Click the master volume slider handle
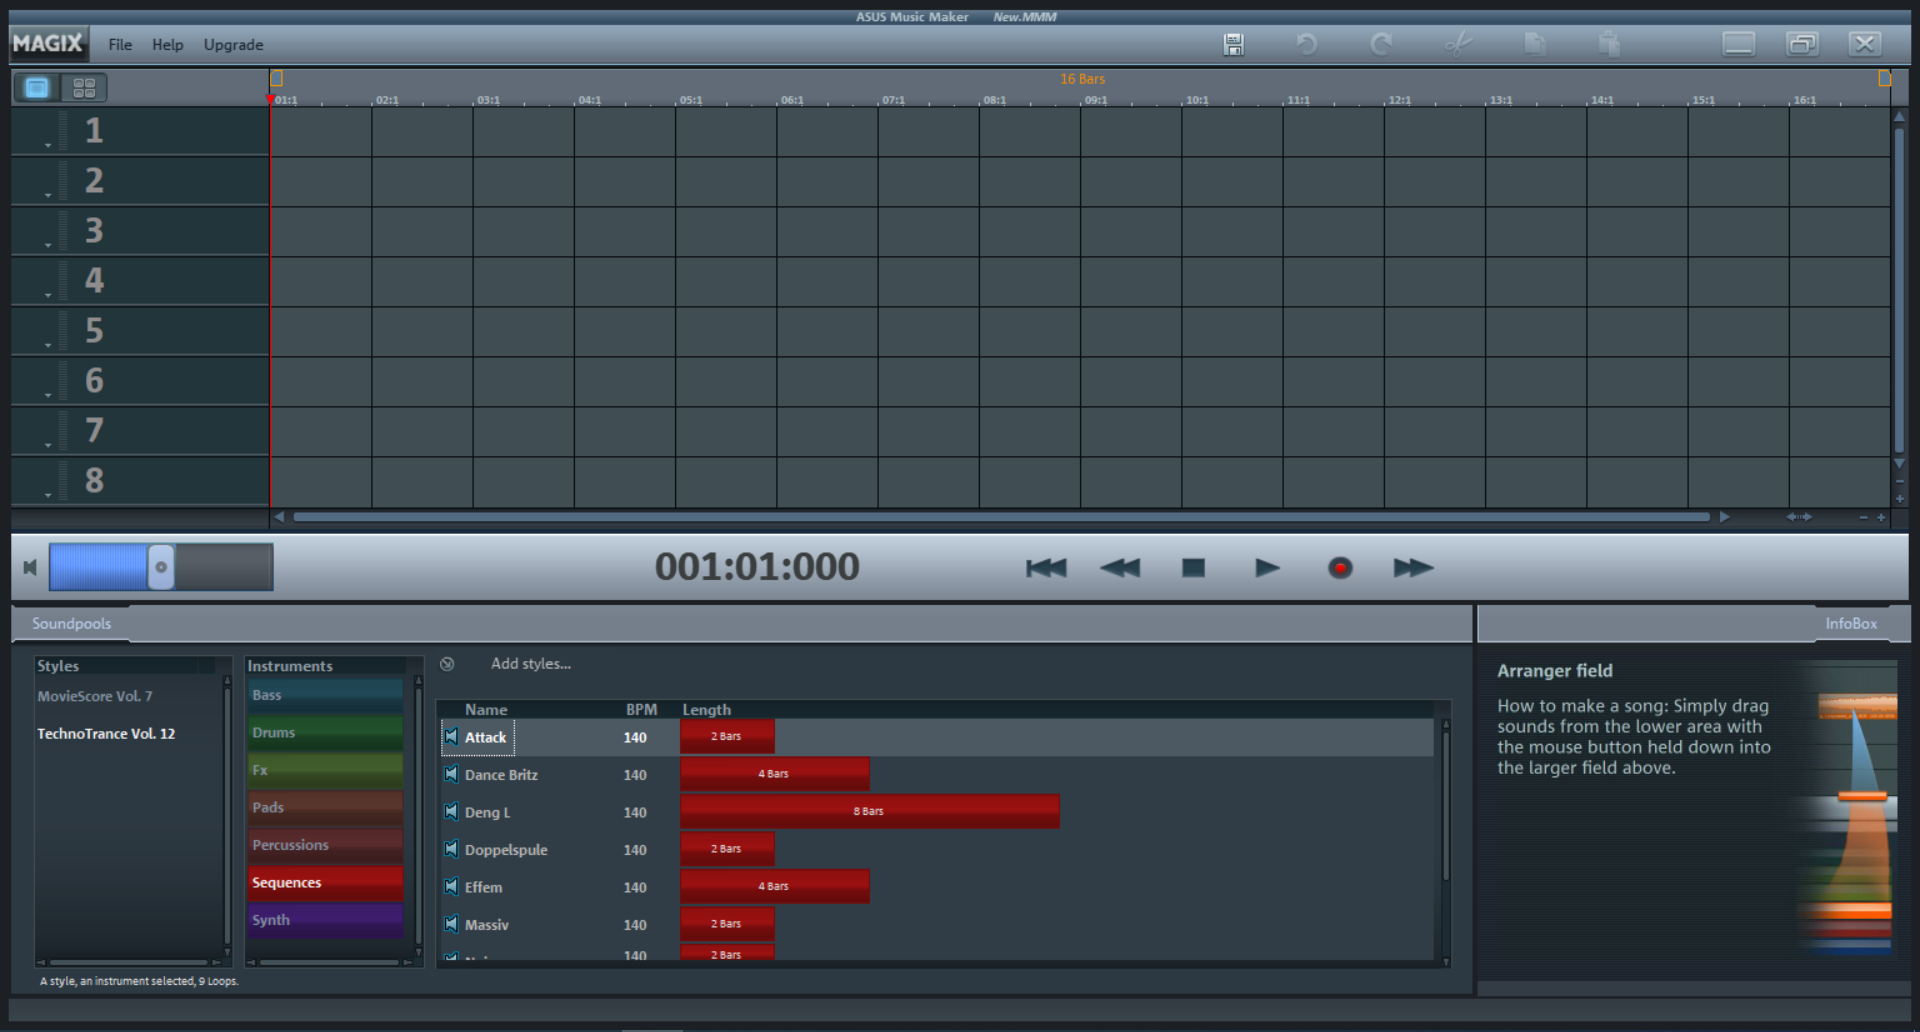 [x=160, y=567]
